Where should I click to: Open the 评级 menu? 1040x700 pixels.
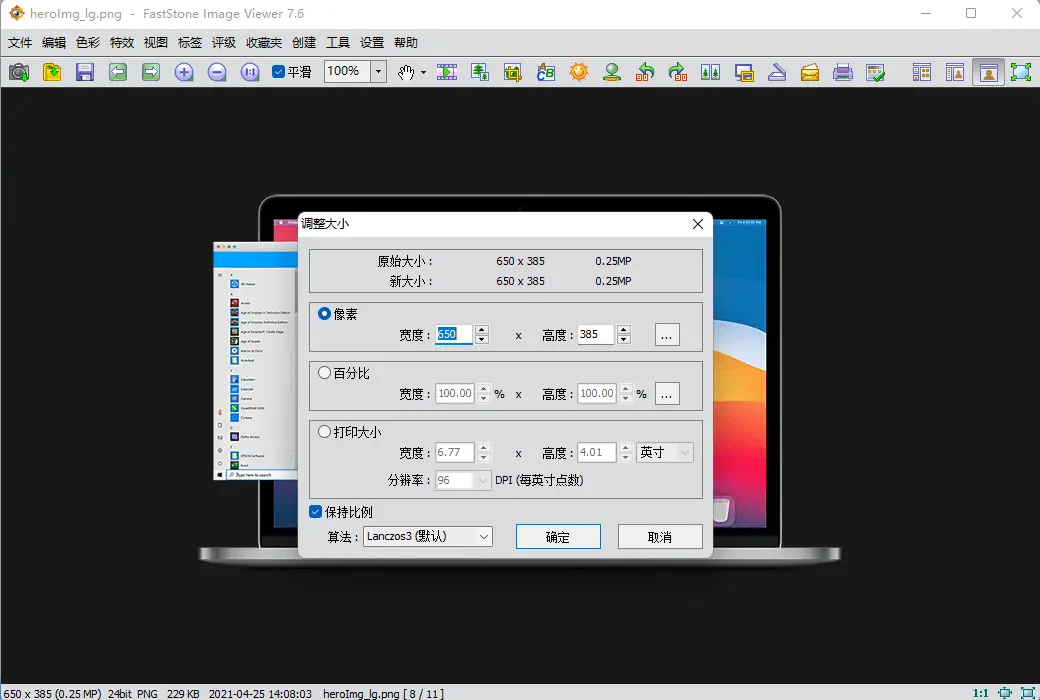224,42
